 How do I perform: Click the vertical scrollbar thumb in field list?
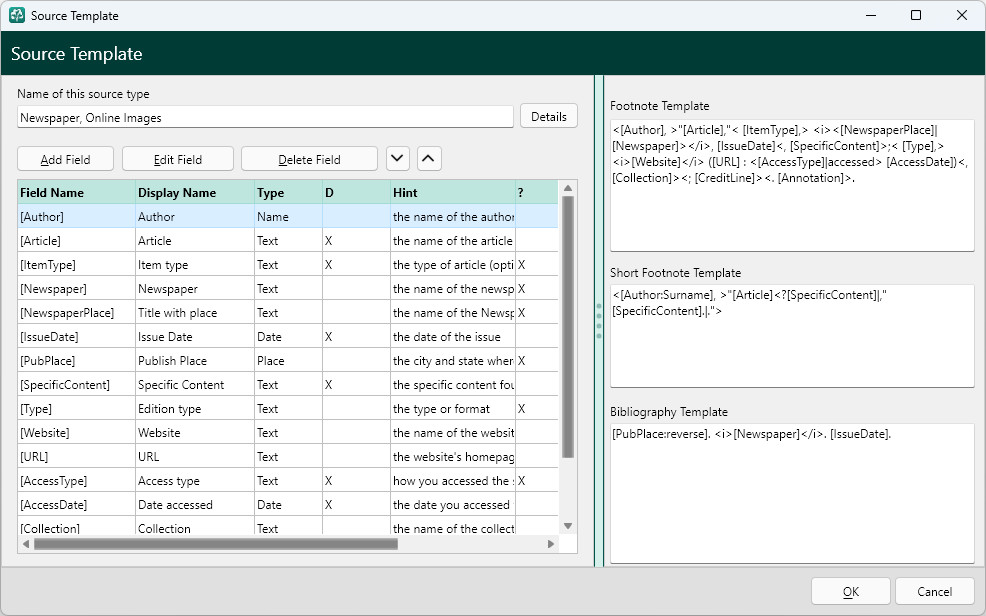568,327
